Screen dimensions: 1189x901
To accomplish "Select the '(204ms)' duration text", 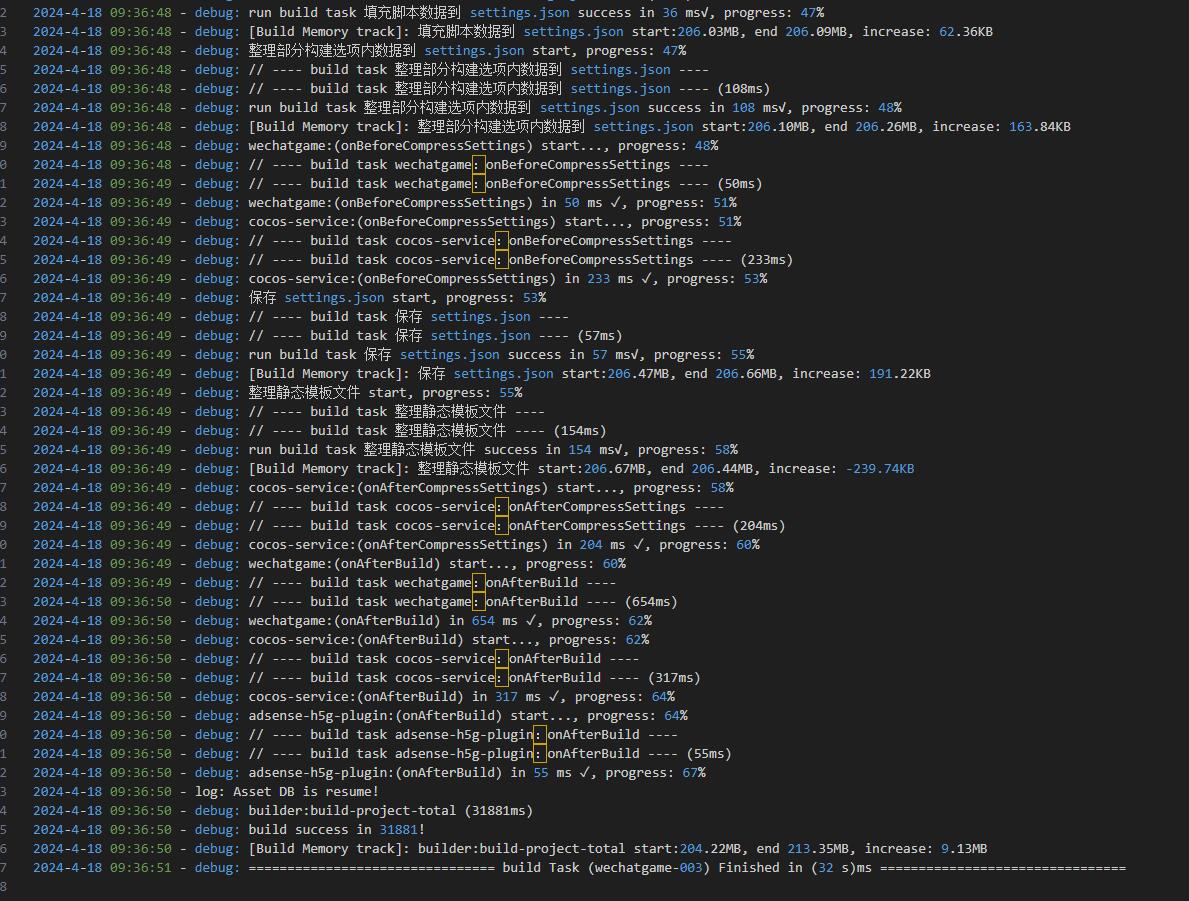I will (758, 525).
